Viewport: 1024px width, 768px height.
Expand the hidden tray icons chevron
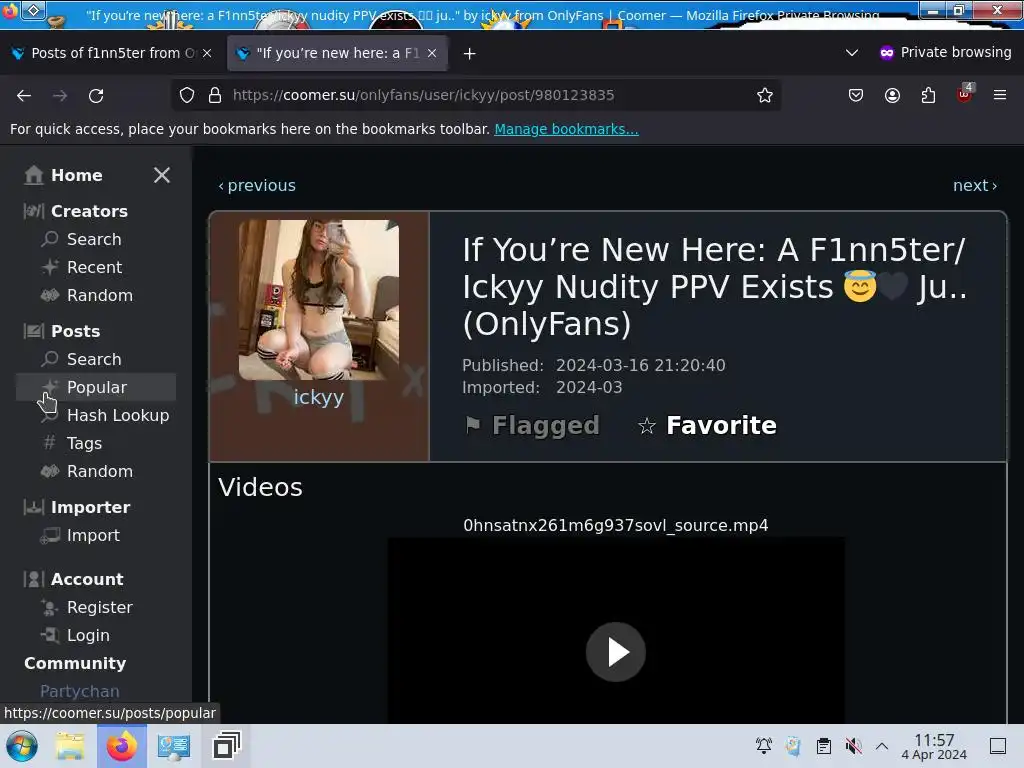click(882, 746)
